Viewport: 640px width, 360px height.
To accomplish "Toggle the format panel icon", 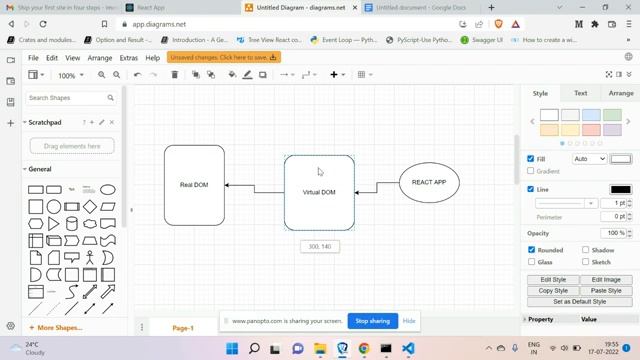I will [x=619, y=74].
